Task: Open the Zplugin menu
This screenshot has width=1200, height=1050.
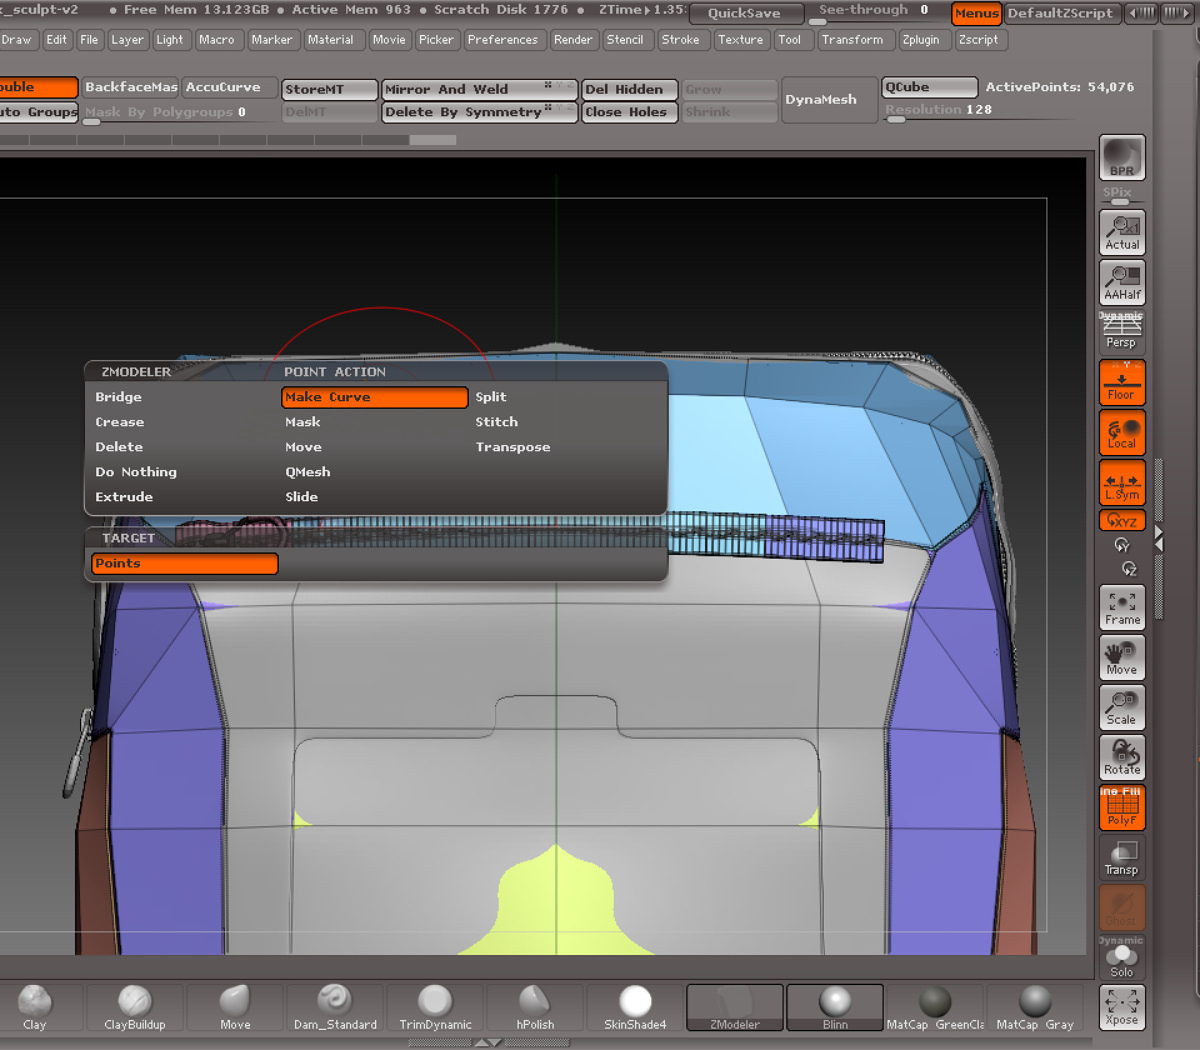Action: coord(921,40)
